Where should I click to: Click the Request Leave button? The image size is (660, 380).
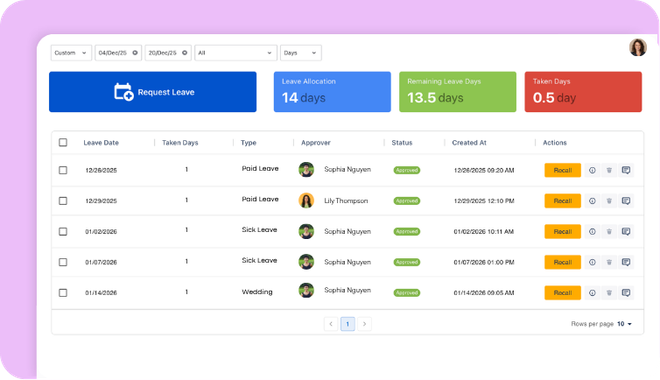coord(153,92)
